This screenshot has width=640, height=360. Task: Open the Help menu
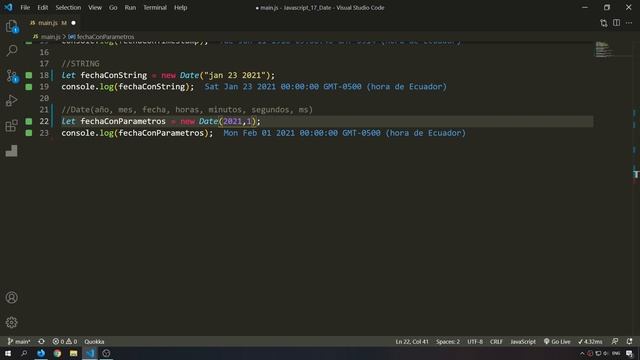tap(180, 7)
